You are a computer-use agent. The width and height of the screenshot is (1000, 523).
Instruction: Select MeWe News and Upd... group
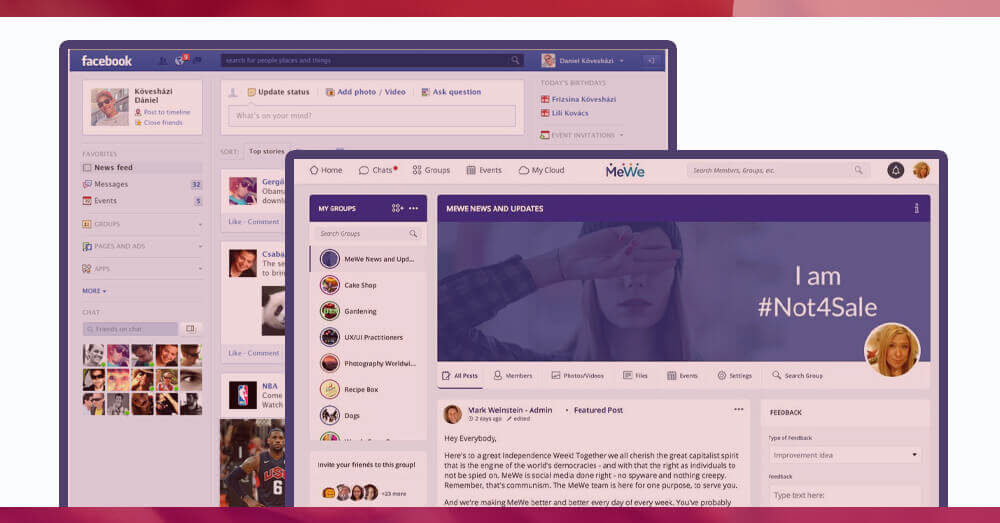click(368, 259)
